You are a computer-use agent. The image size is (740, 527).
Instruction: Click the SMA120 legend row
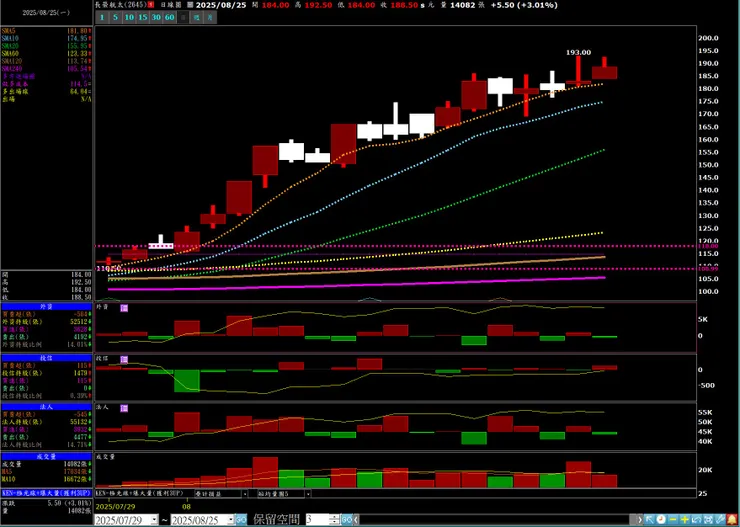click(x=46, y=61)
